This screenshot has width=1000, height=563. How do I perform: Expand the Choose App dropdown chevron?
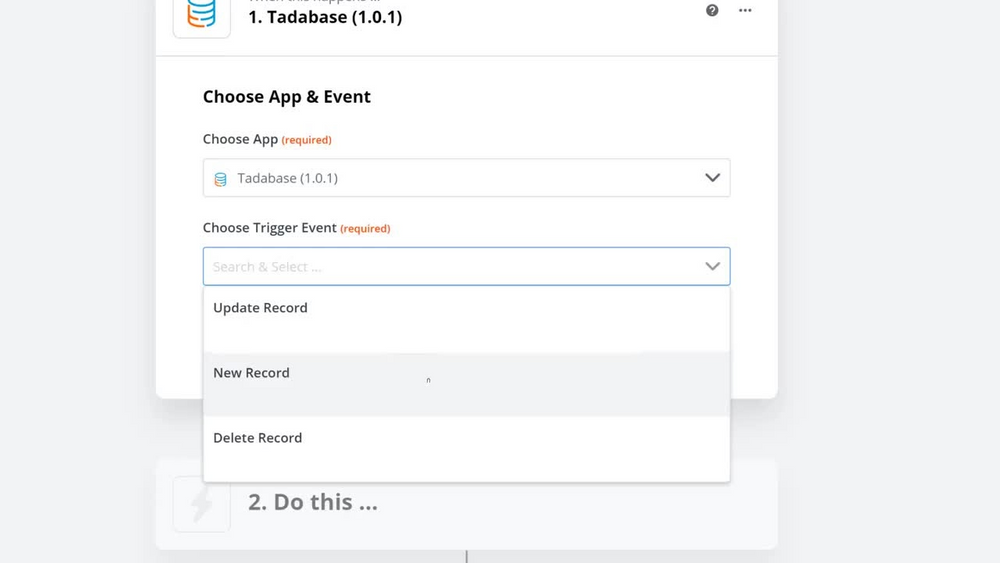tap(712, 178)
